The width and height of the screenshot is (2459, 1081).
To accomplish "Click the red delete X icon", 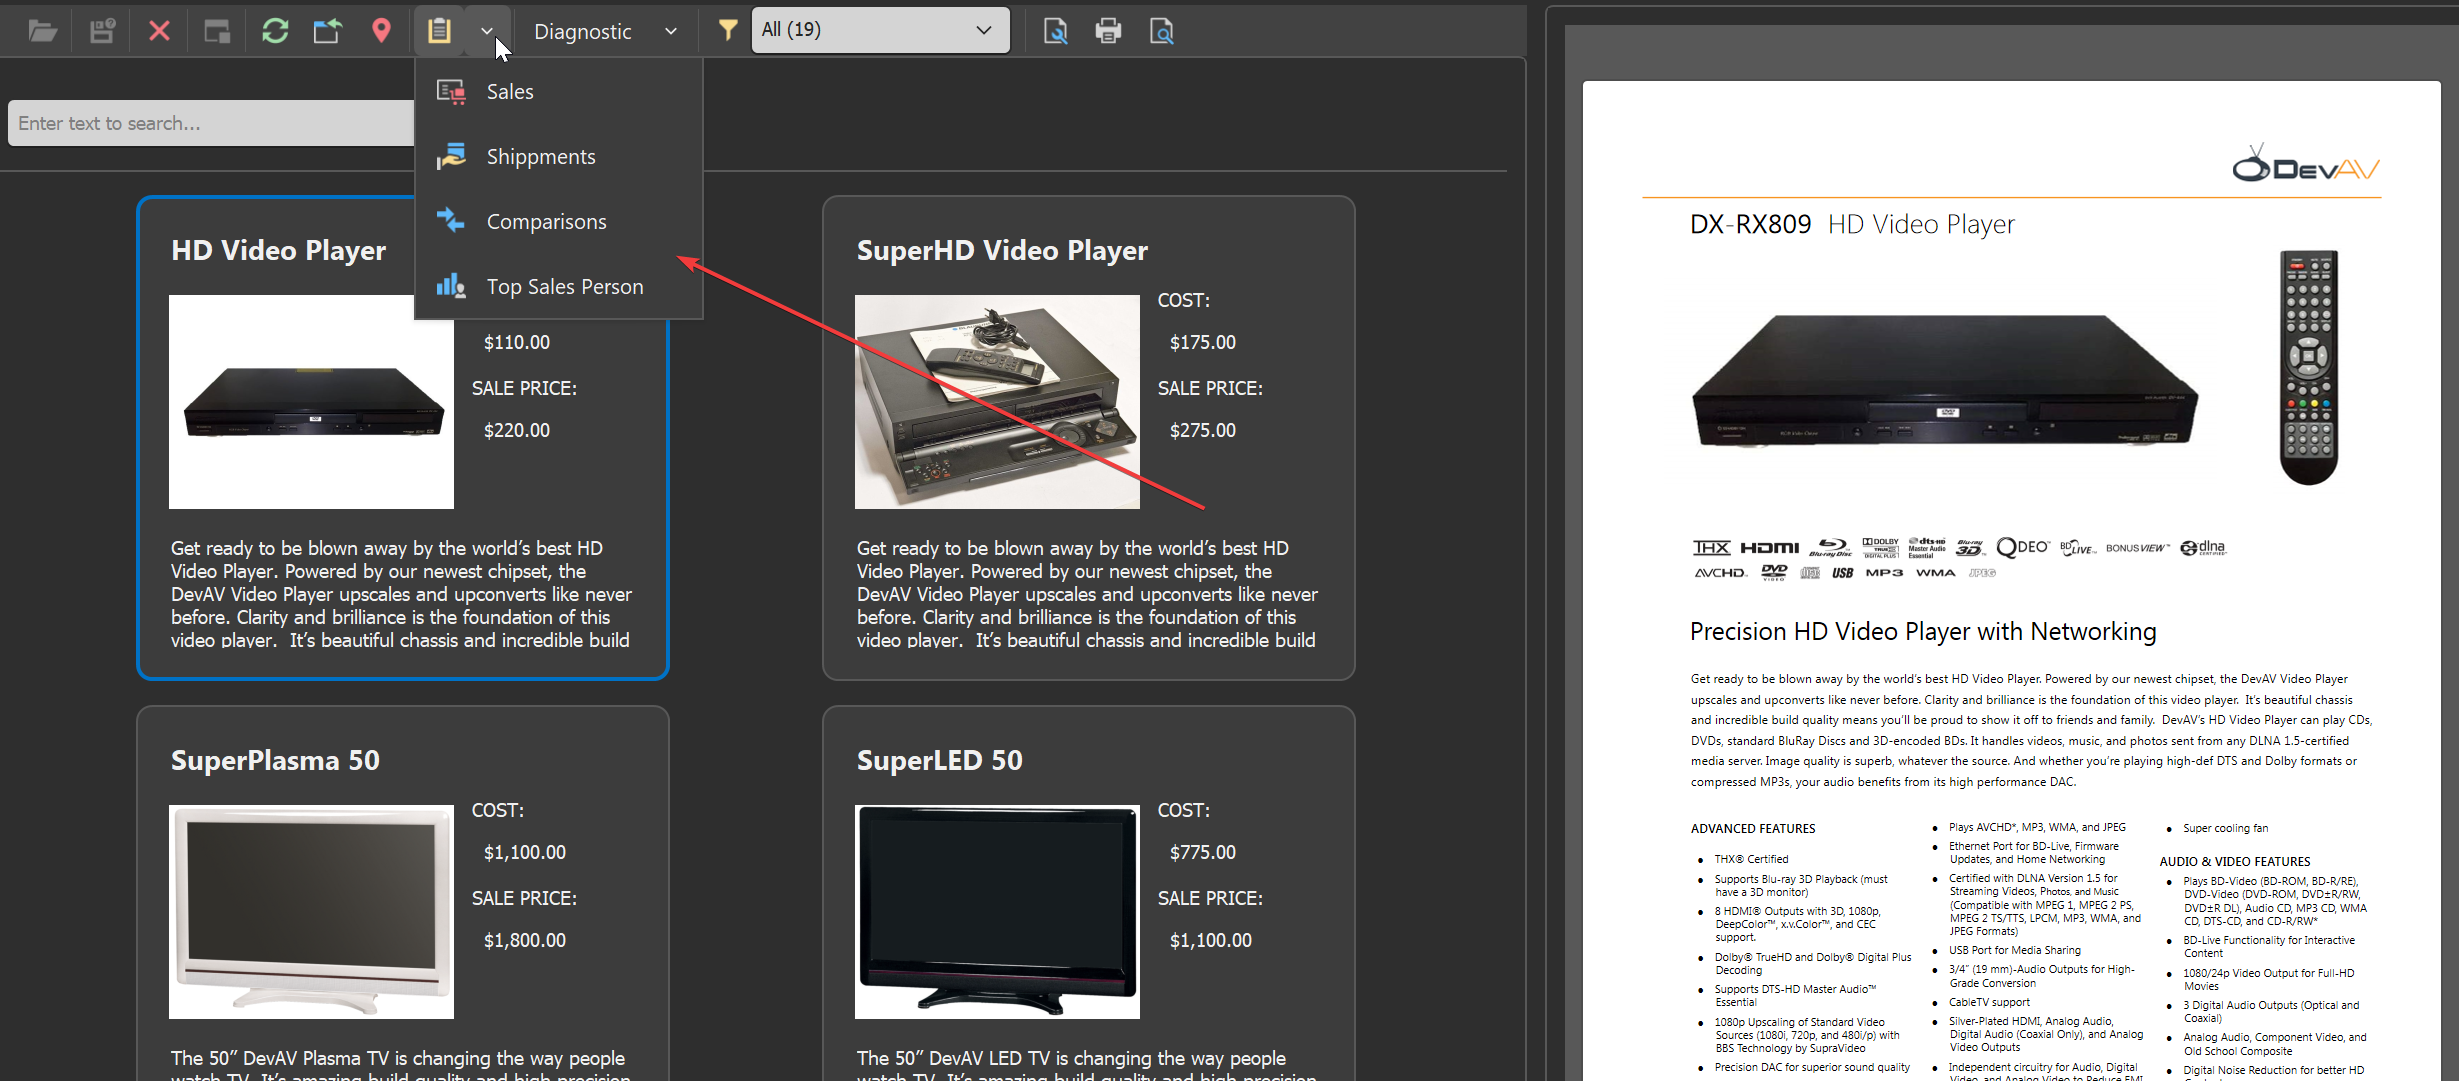I will (x=159, y=31).
